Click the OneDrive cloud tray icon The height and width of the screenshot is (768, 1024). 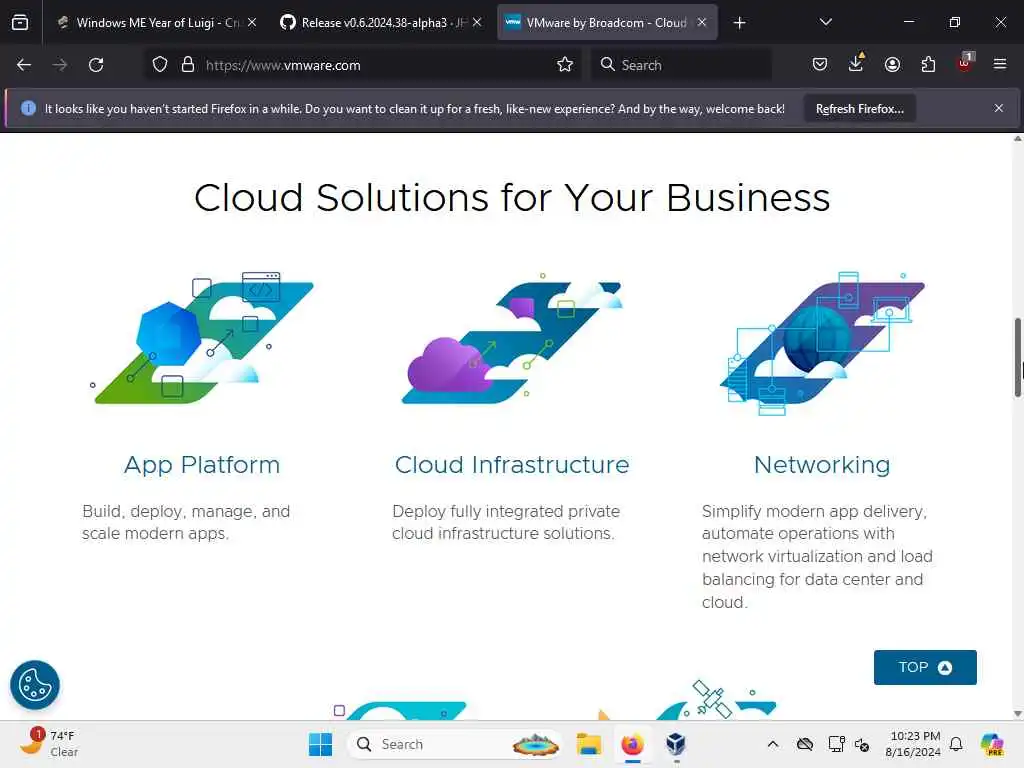tap(805, 744)
